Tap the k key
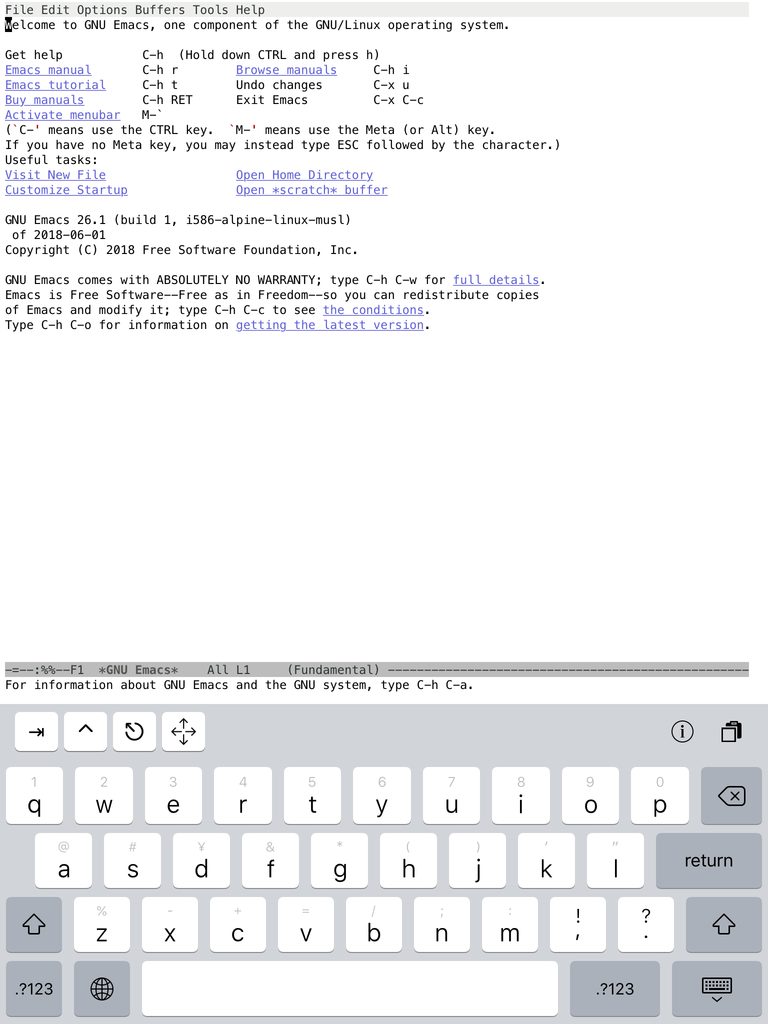The image size is (768, 1024). (x=547, y=861)
